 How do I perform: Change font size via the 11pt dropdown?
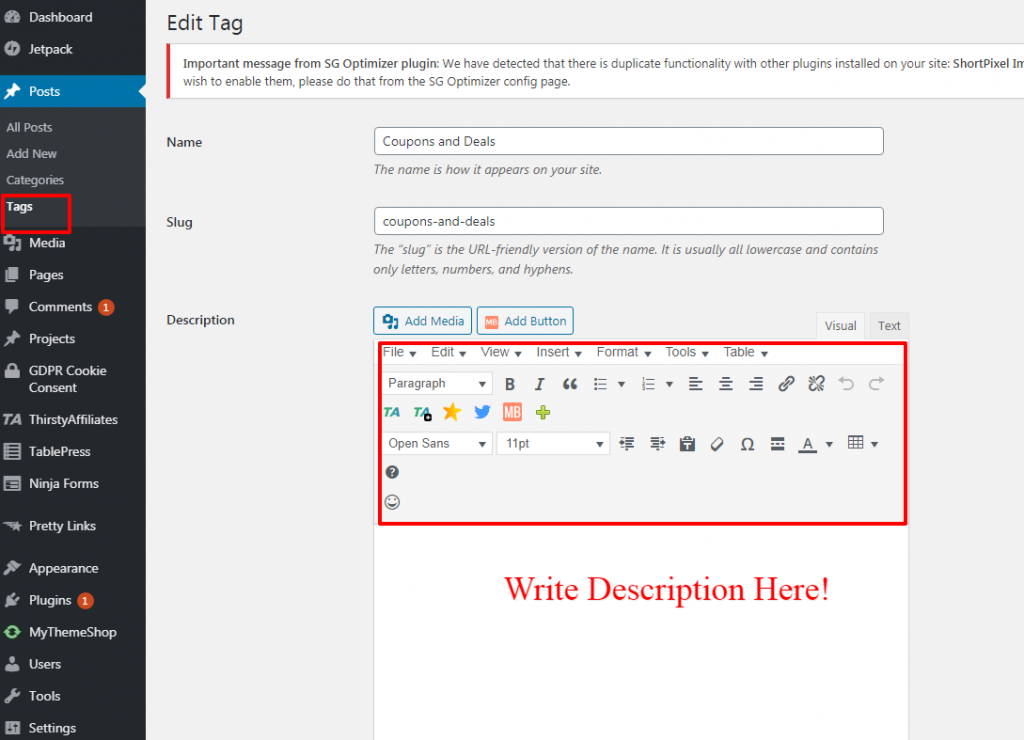pyautogui.click(x=552, y=443)
